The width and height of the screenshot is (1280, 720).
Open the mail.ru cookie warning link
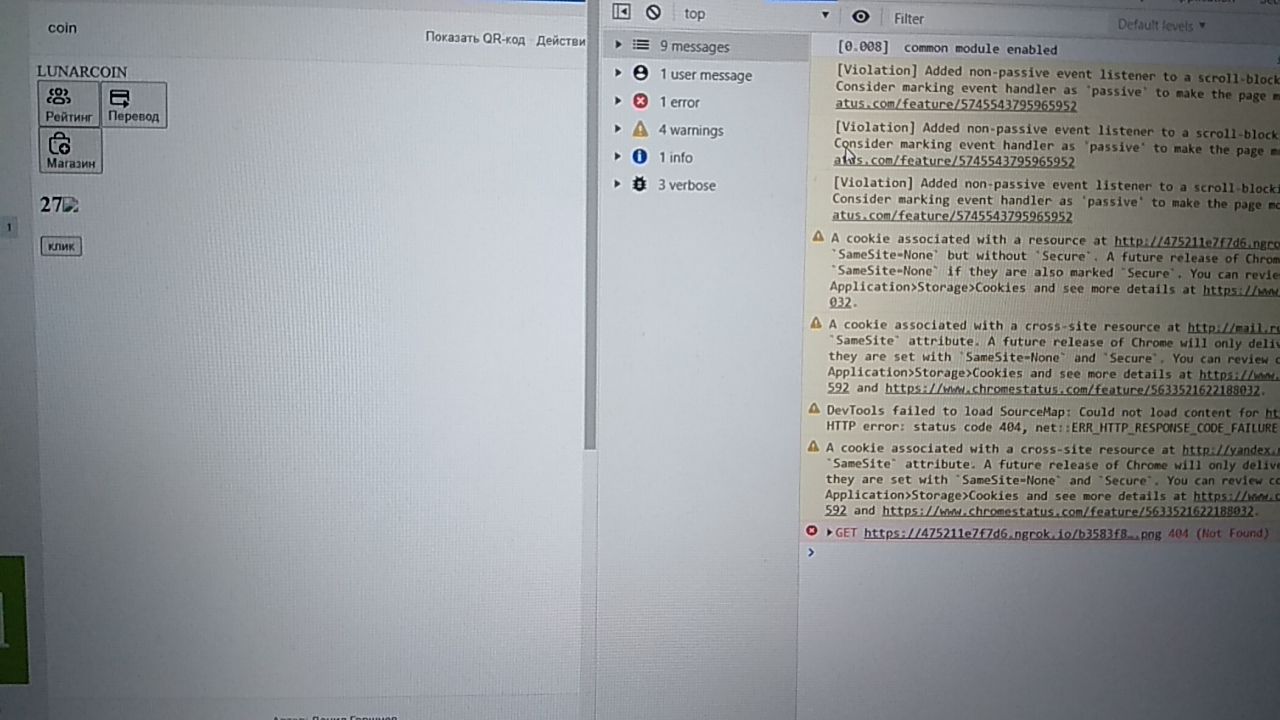click(x=1233, y=327)
